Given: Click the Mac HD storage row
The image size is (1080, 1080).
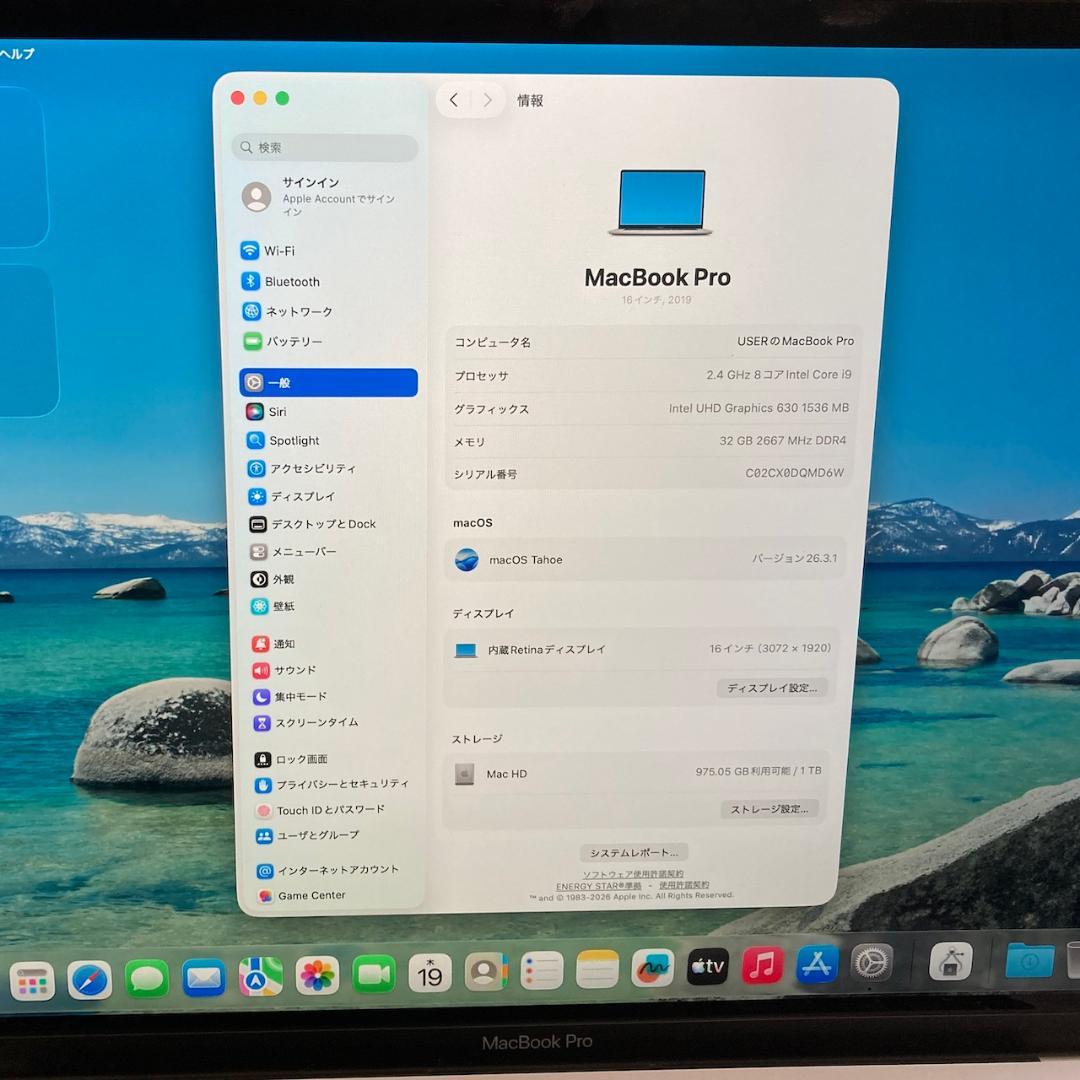Looking at the screenshot, I should point(637,773).
